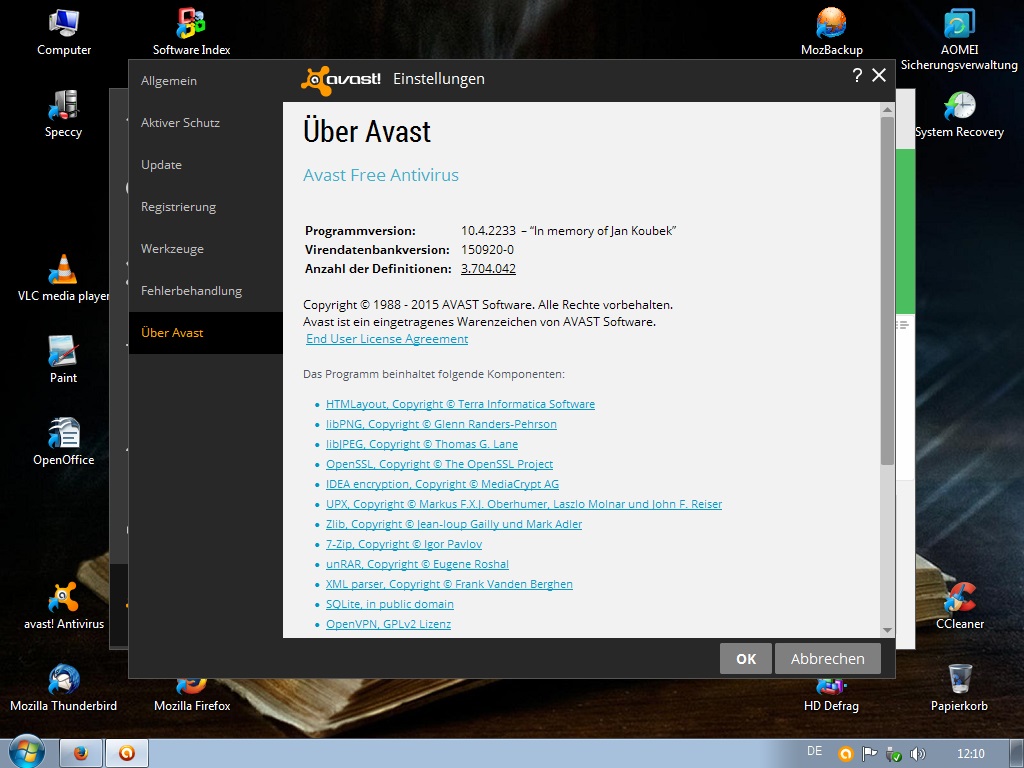Open the Action Center flag tray icon

point(869,754)
